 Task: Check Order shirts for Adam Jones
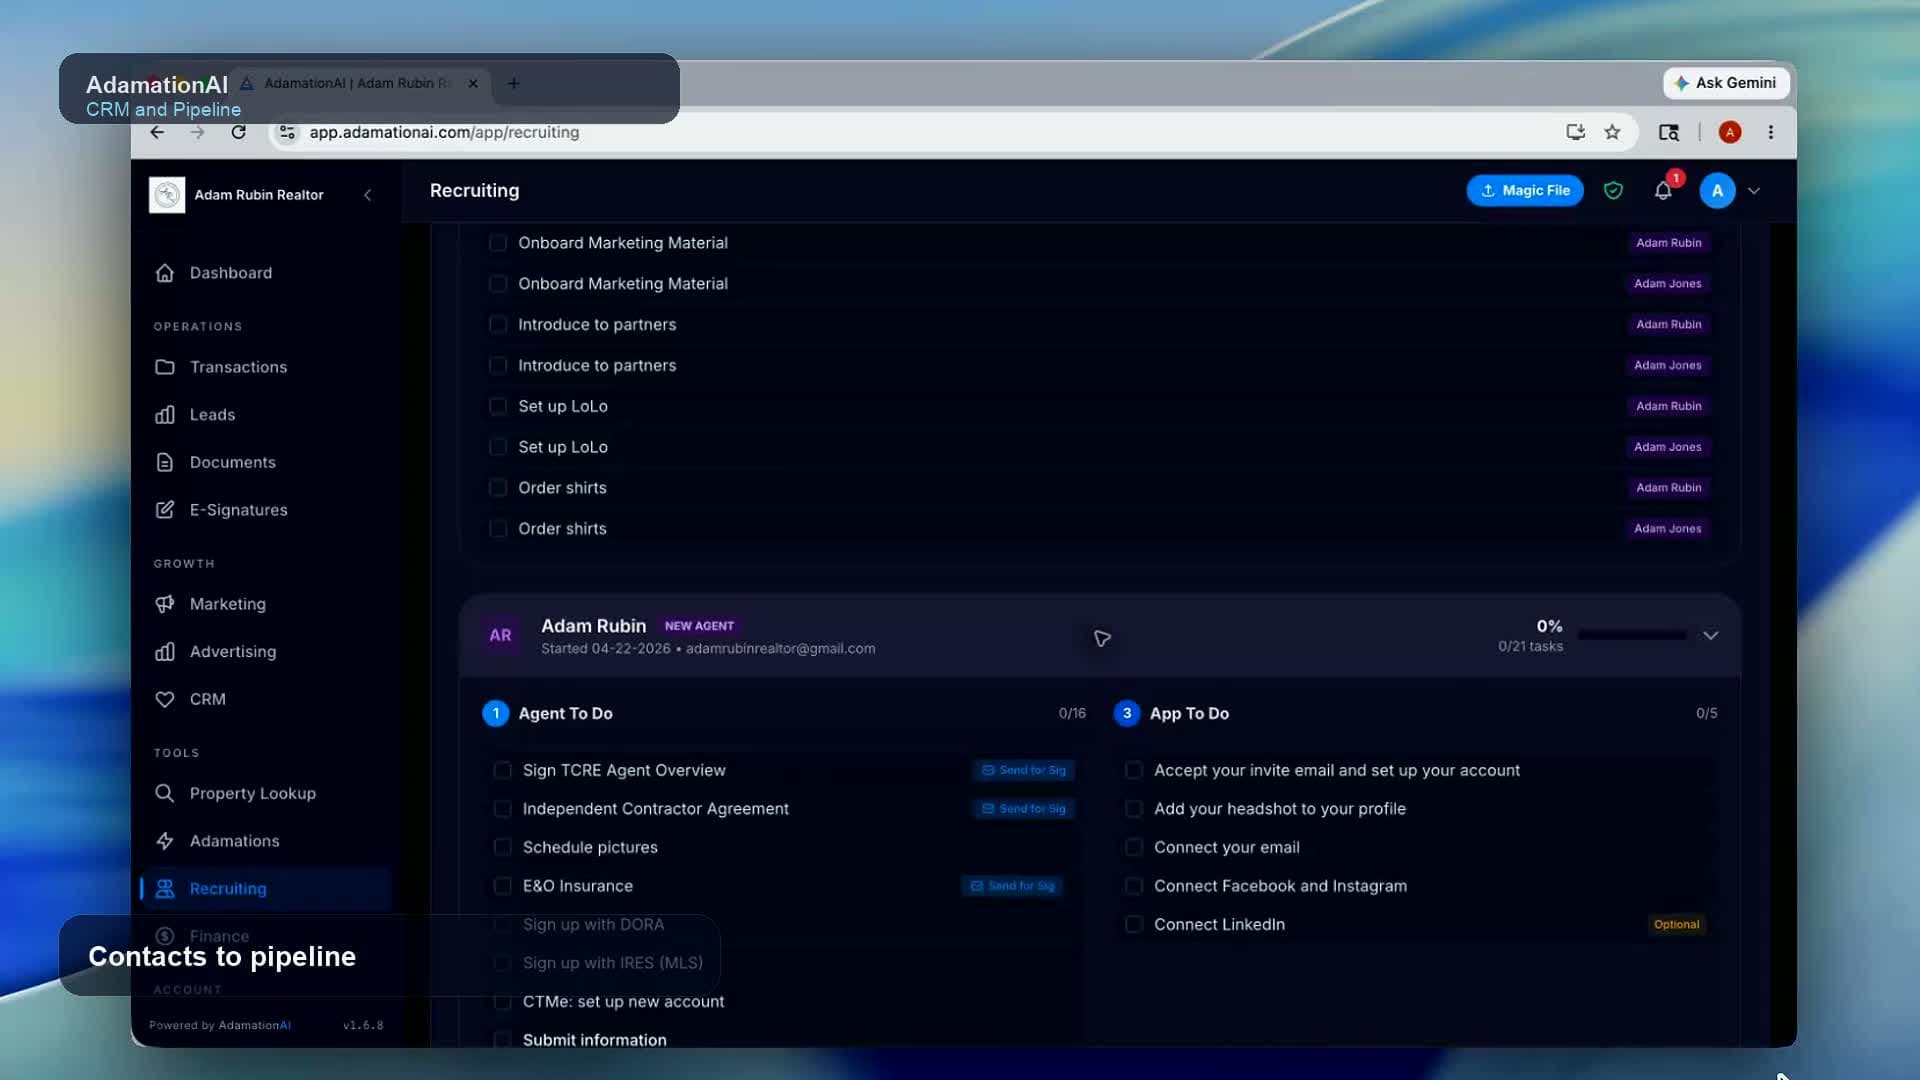coord(497,528)
